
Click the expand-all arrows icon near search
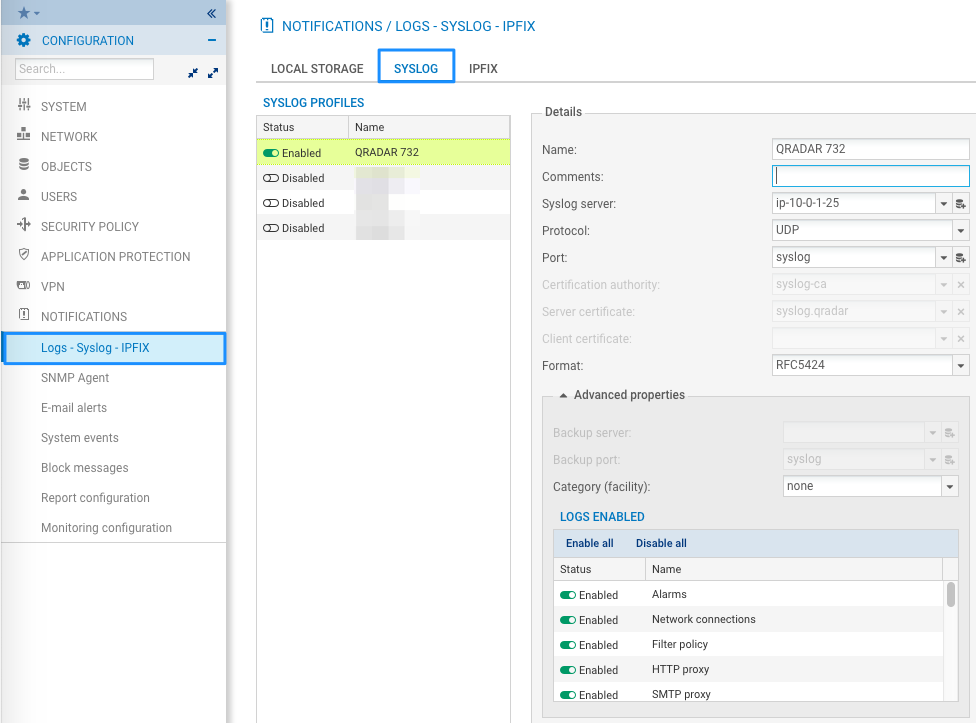pos(212,73)
